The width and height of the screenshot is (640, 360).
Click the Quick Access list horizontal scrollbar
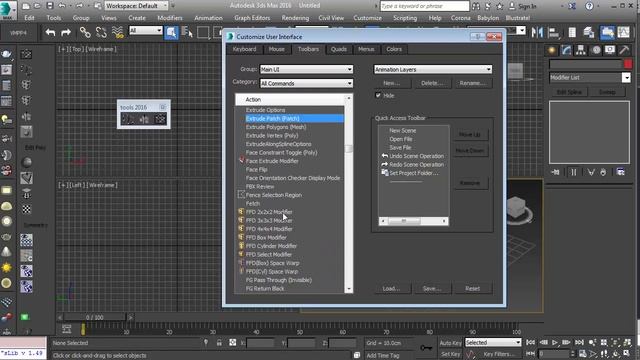point(413,221)
